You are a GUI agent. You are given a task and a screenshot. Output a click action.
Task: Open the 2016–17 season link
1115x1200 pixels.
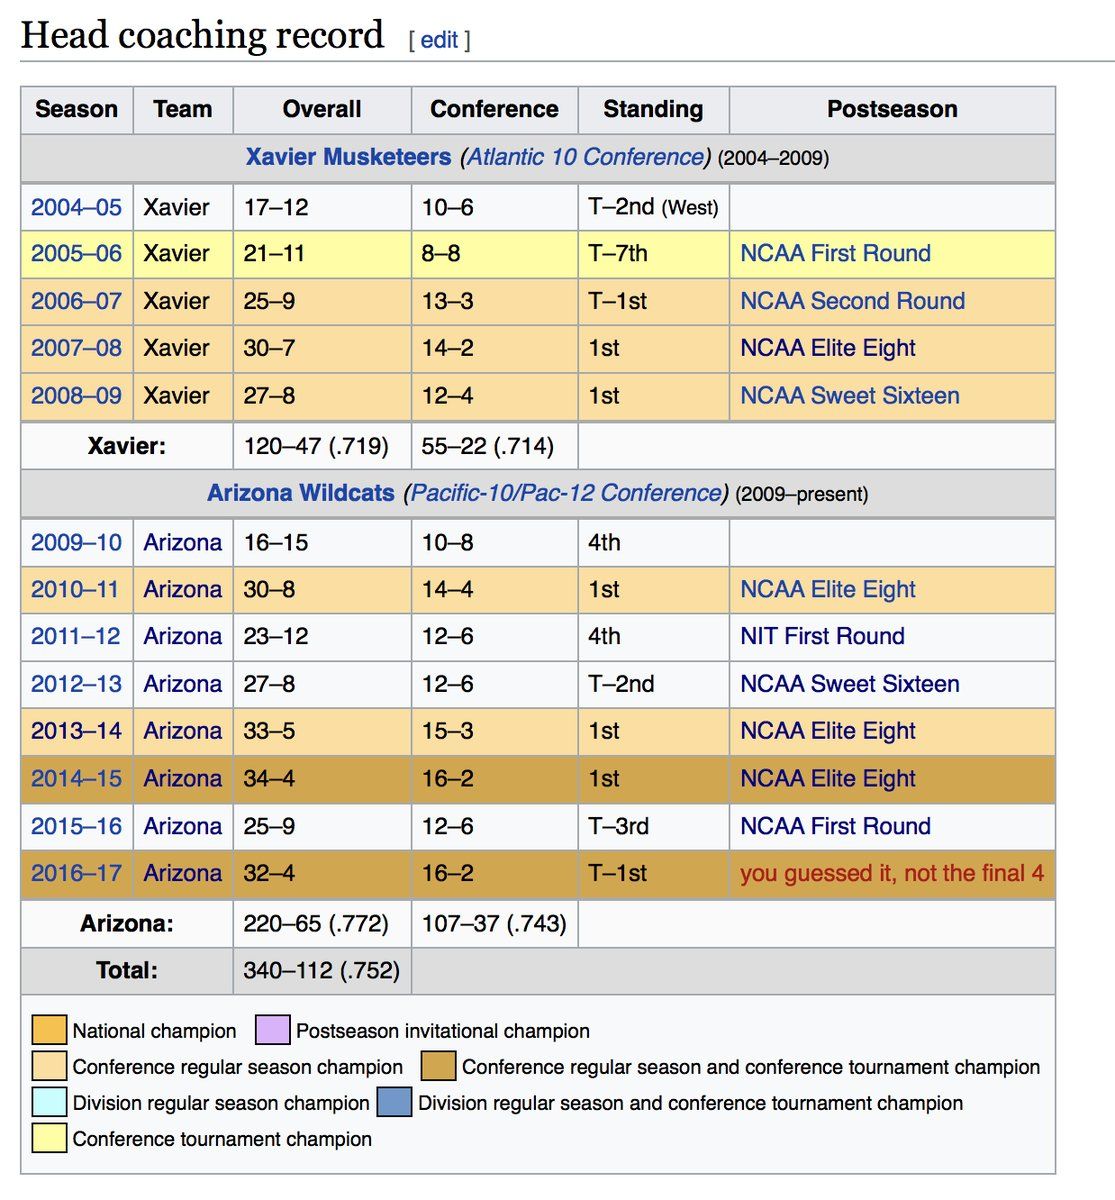(x=76, y=873)
